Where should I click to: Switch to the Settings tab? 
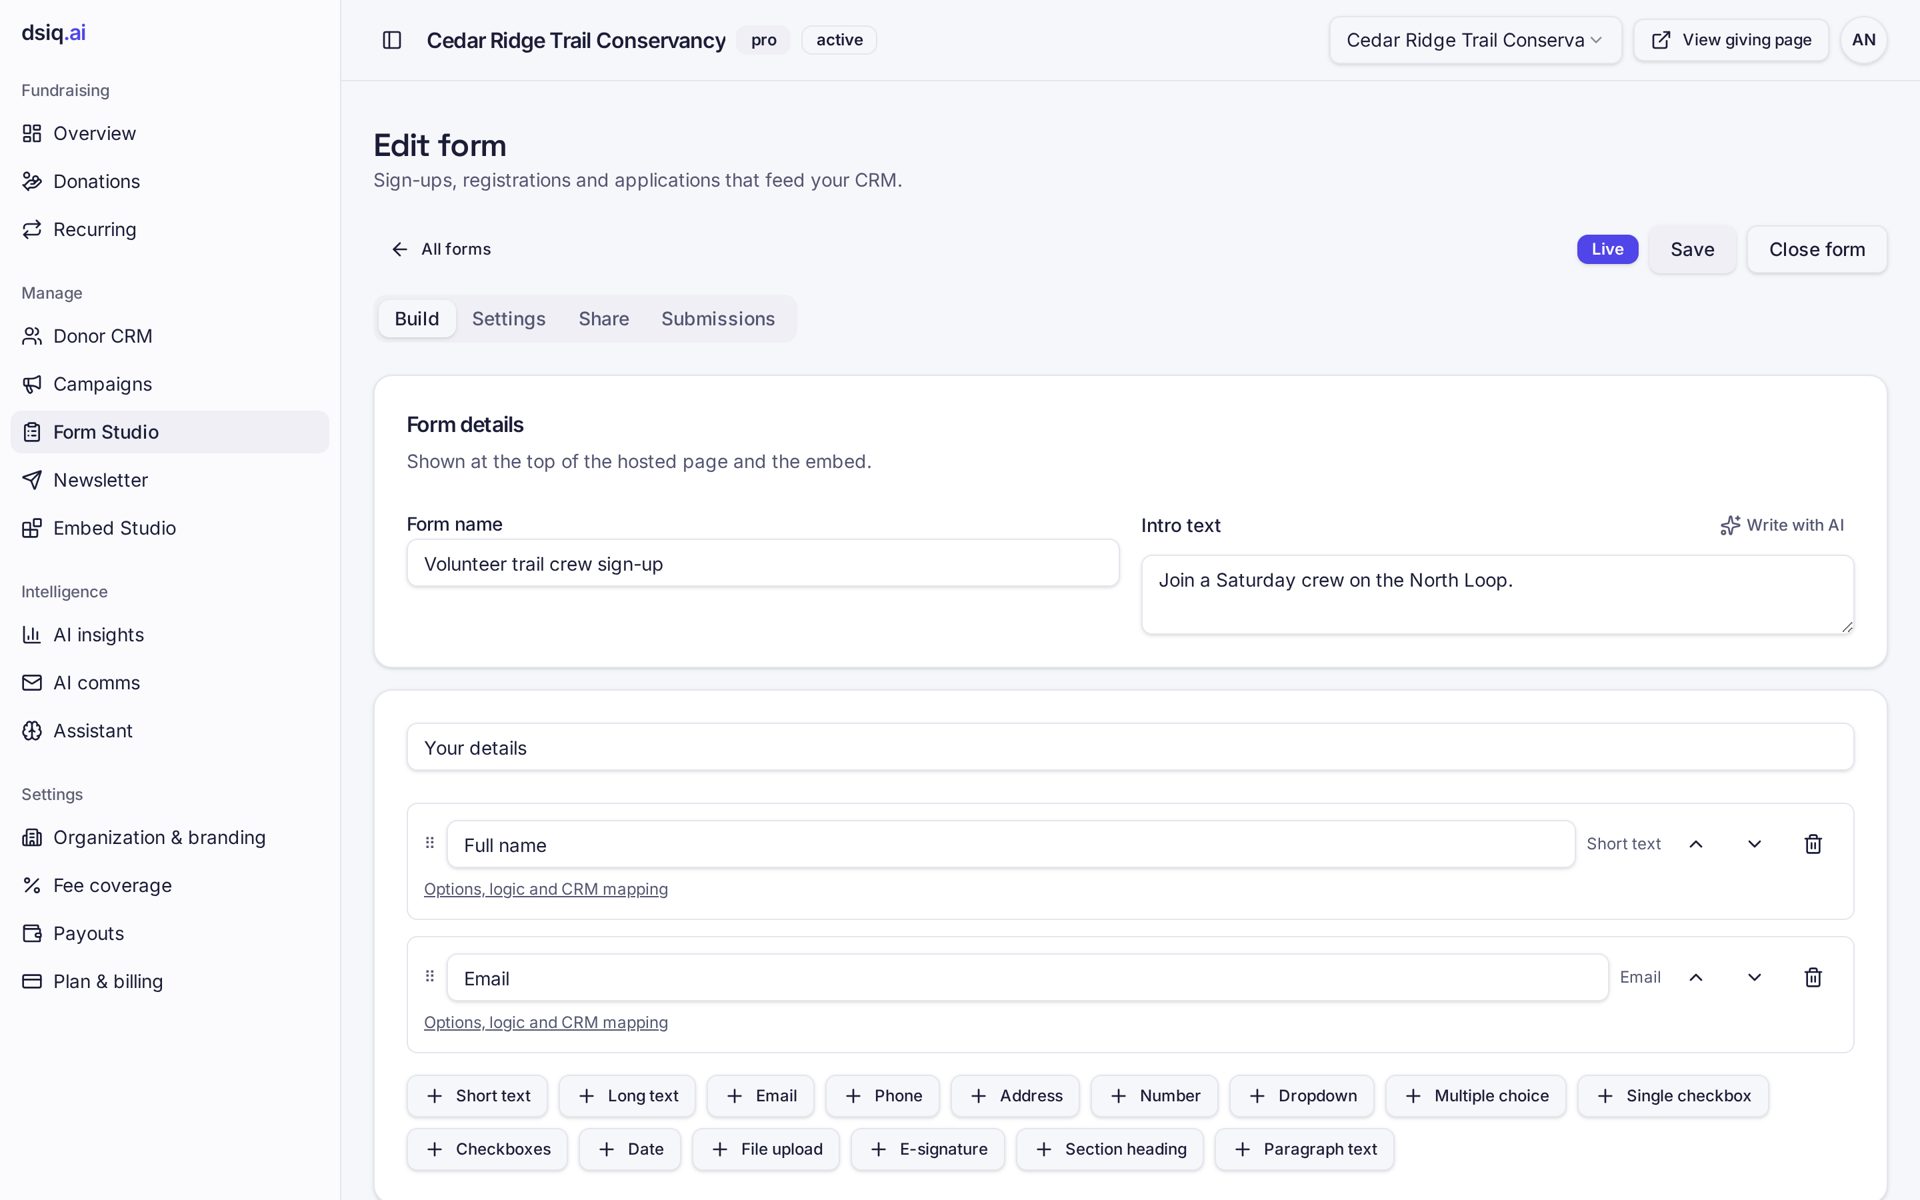[508, 319]
